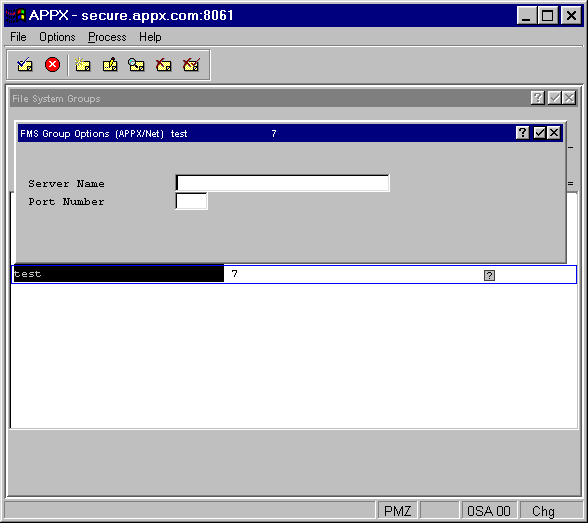Screen dimensions: 588x523
Task: Select the Inquire mode magnifier icon
Action: click(136, 65)
